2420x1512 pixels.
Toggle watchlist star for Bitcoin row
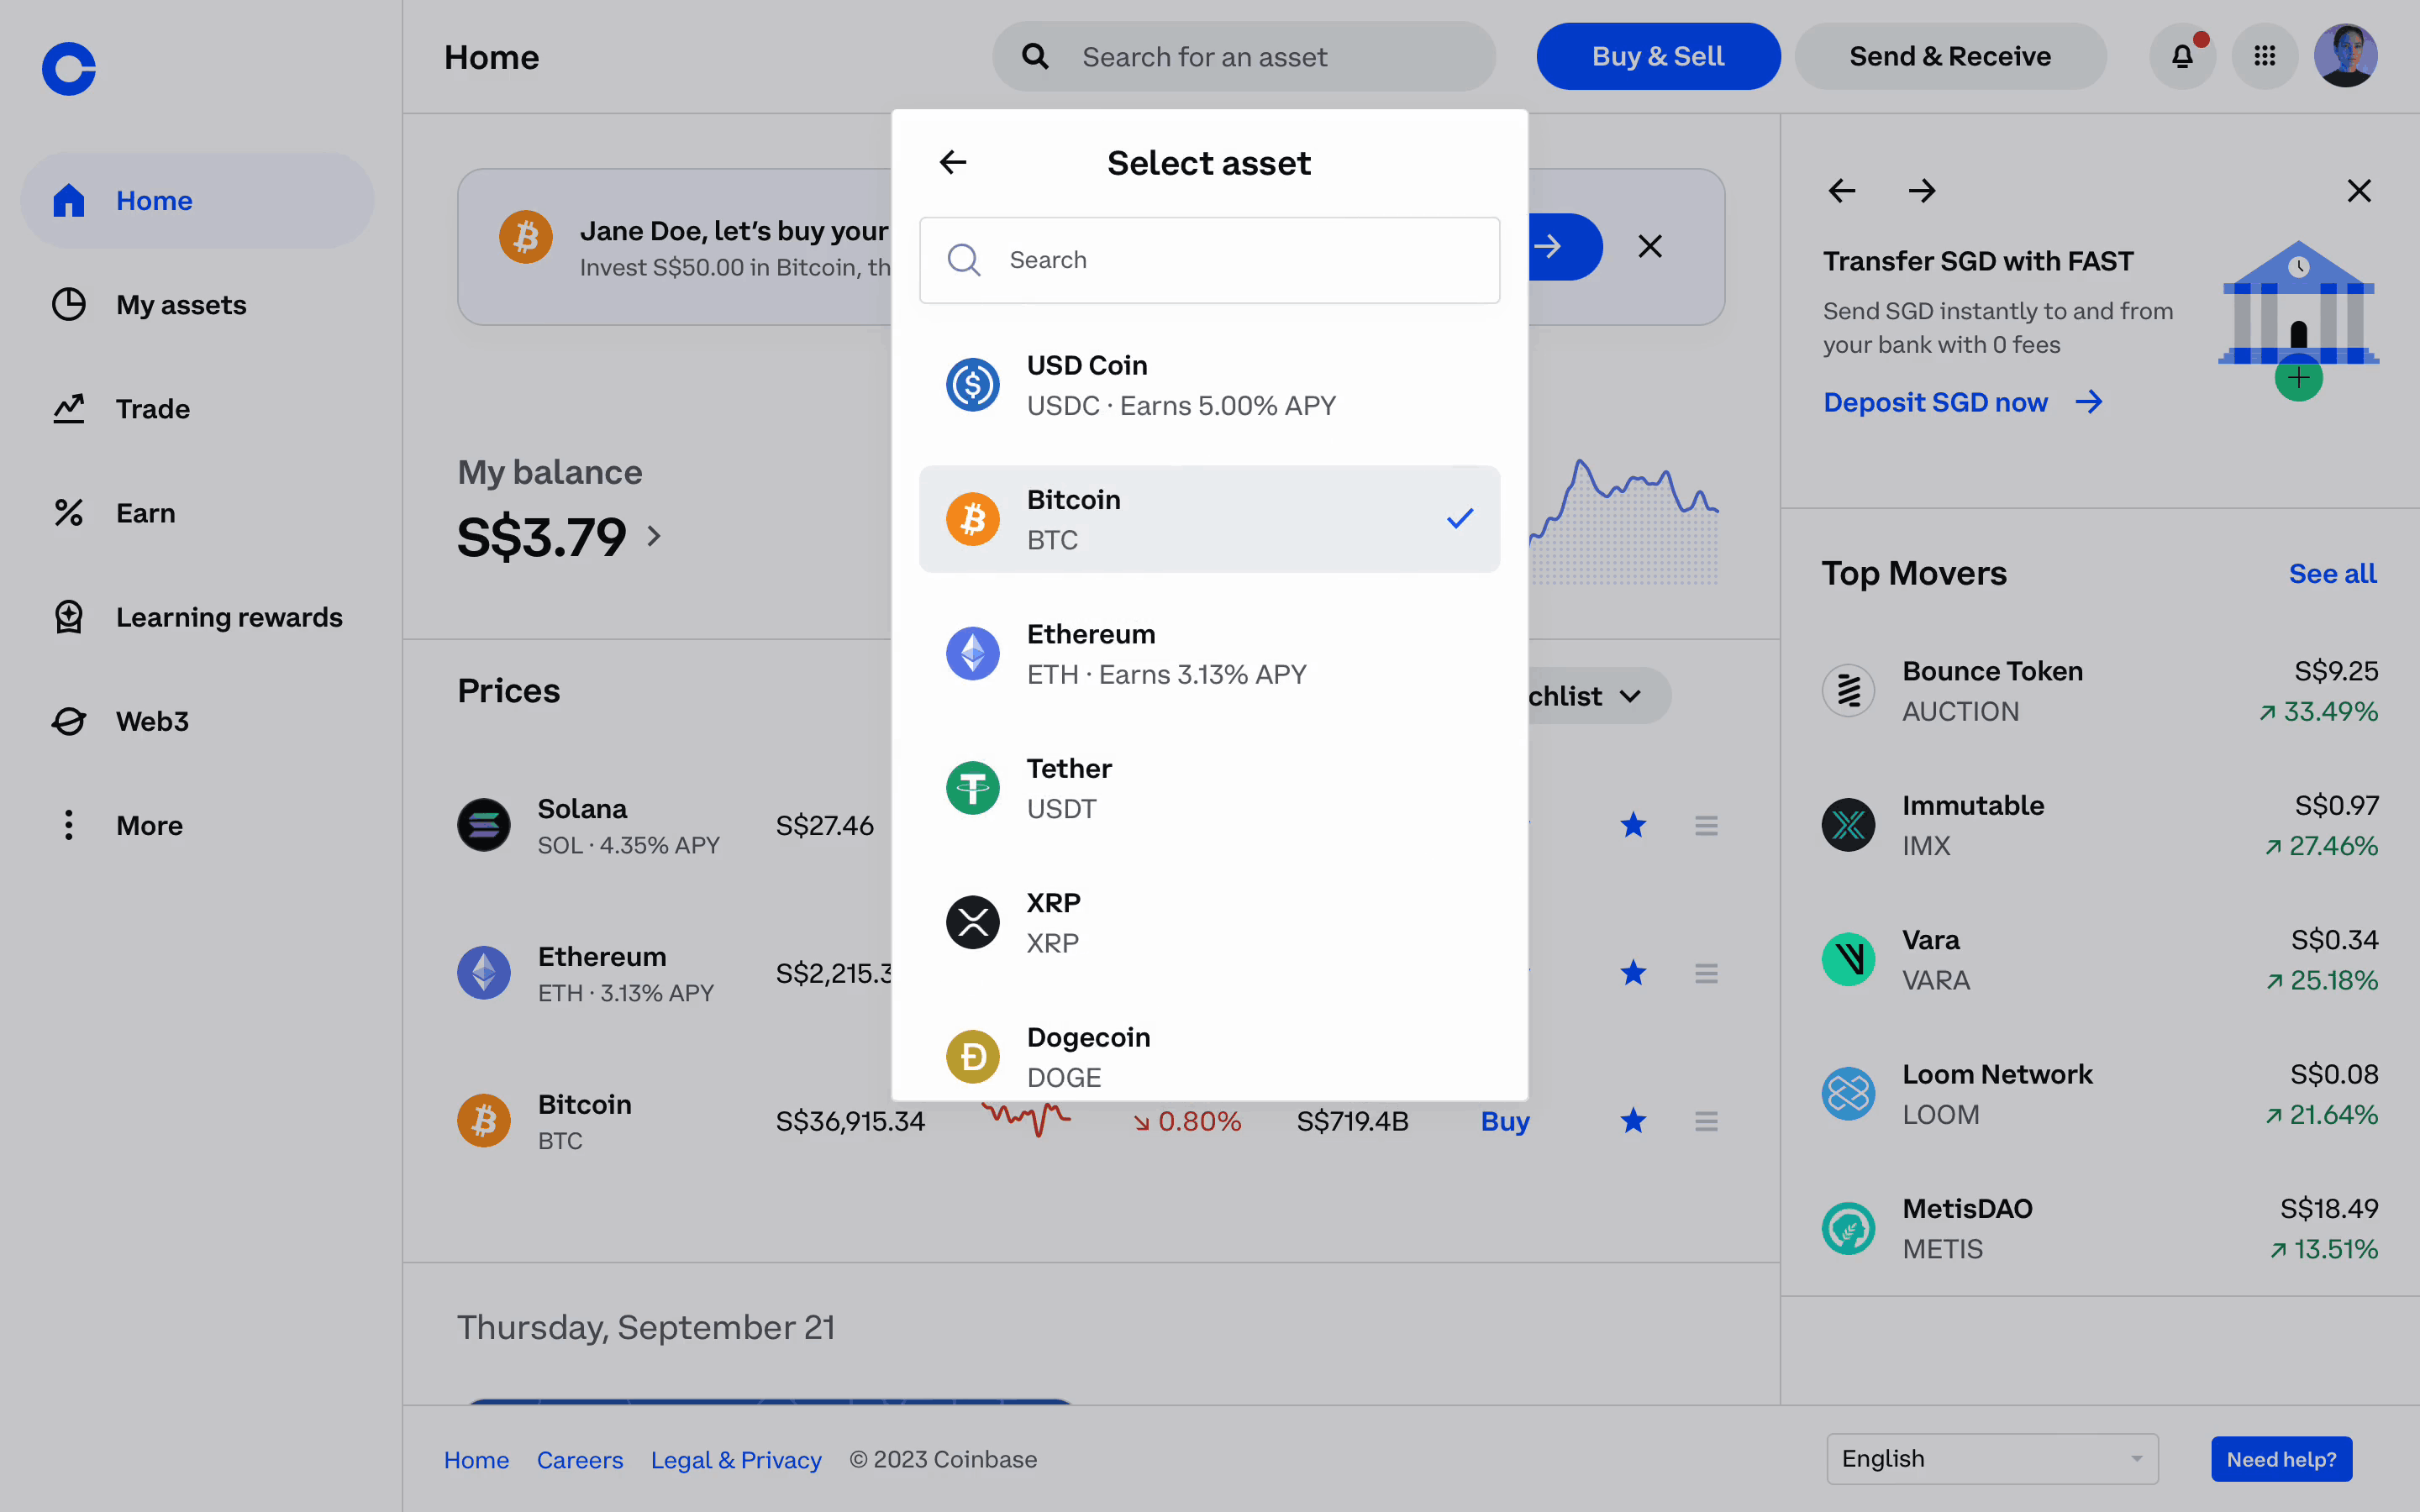tap(1633, 1121)
